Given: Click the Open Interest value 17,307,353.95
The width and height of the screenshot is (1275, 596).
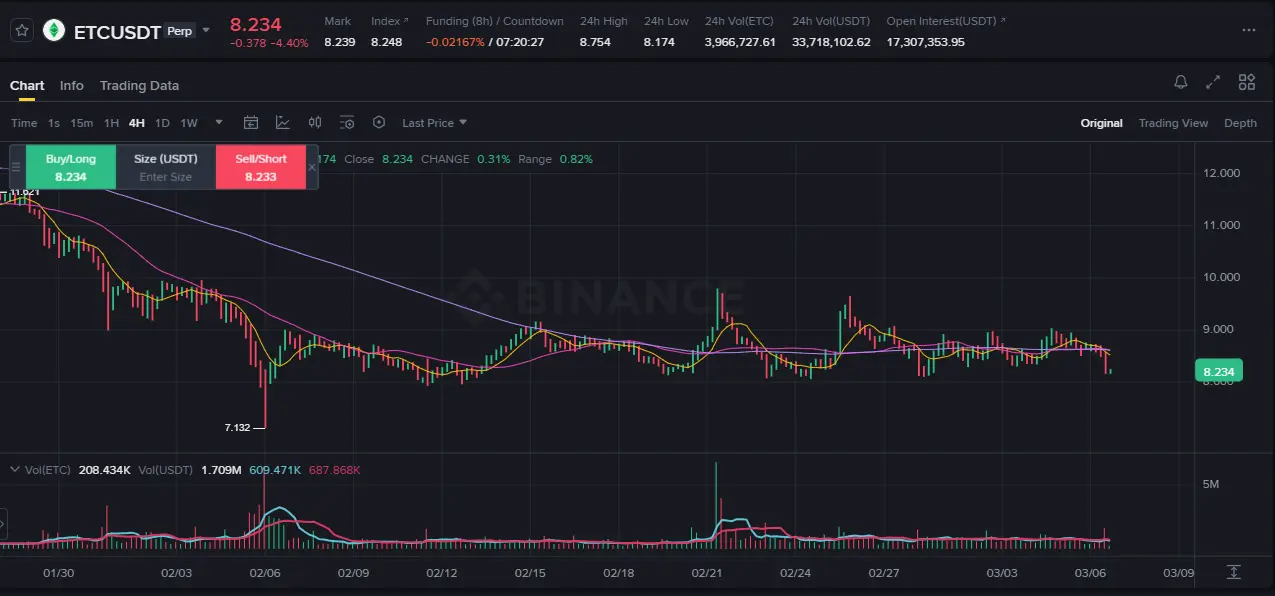Looking at the screenshot, I should pos(926,42).
